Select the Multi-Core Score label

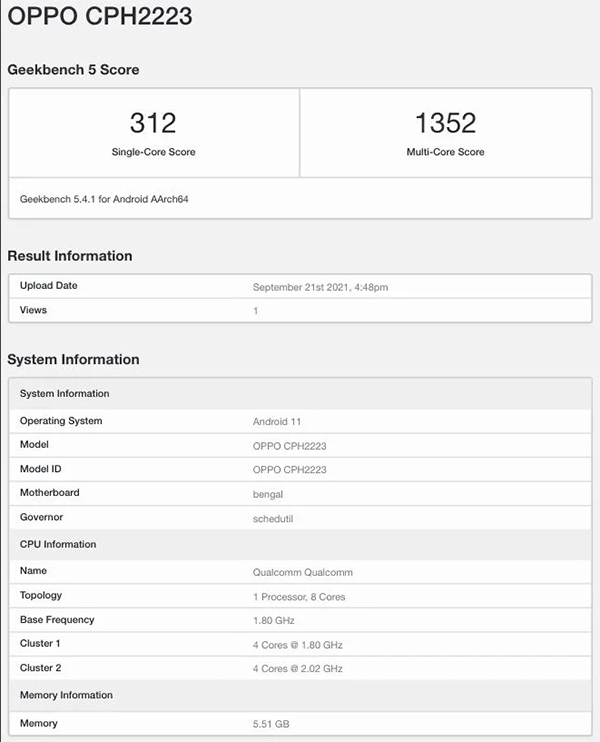[445, 152]
